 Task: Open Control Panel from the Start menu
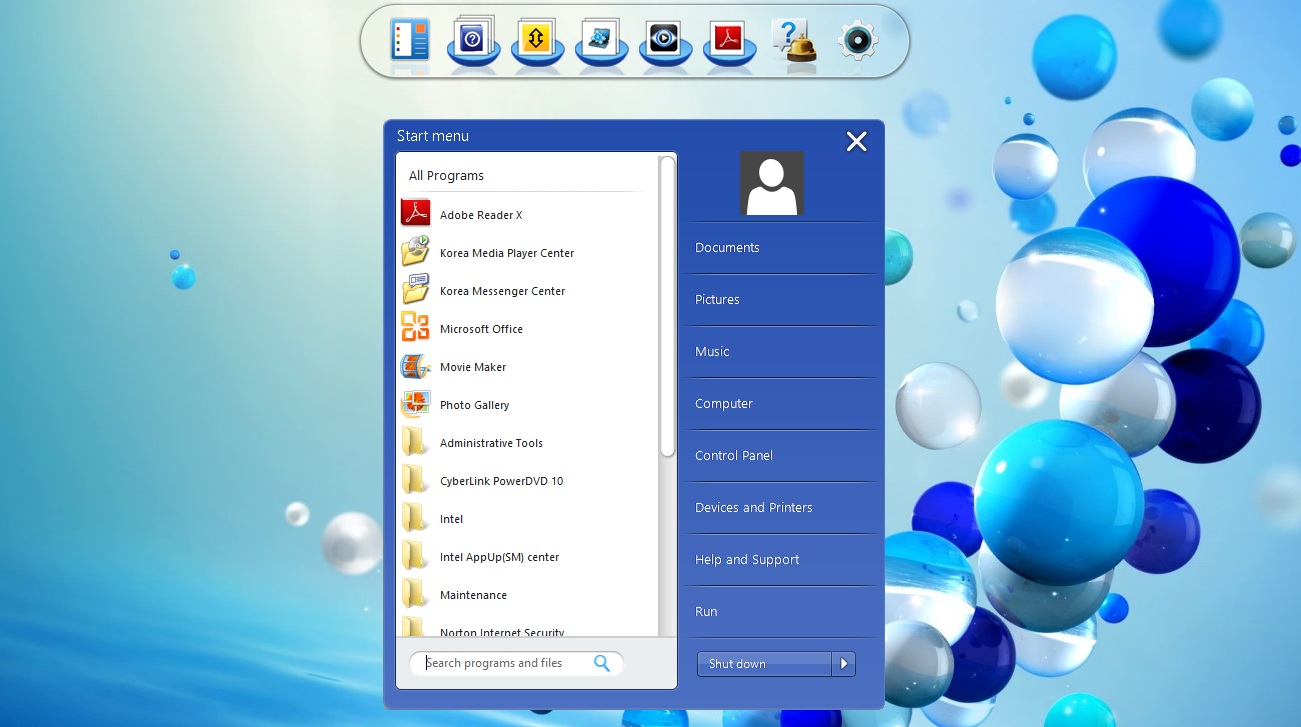pyautogui.click(x=734, y=456)
